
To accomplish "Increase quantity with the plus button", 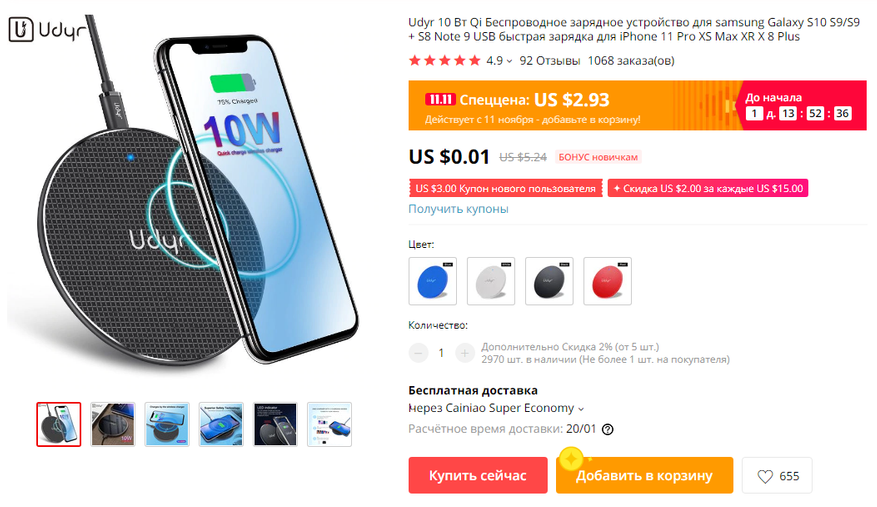I will (464, 353).
